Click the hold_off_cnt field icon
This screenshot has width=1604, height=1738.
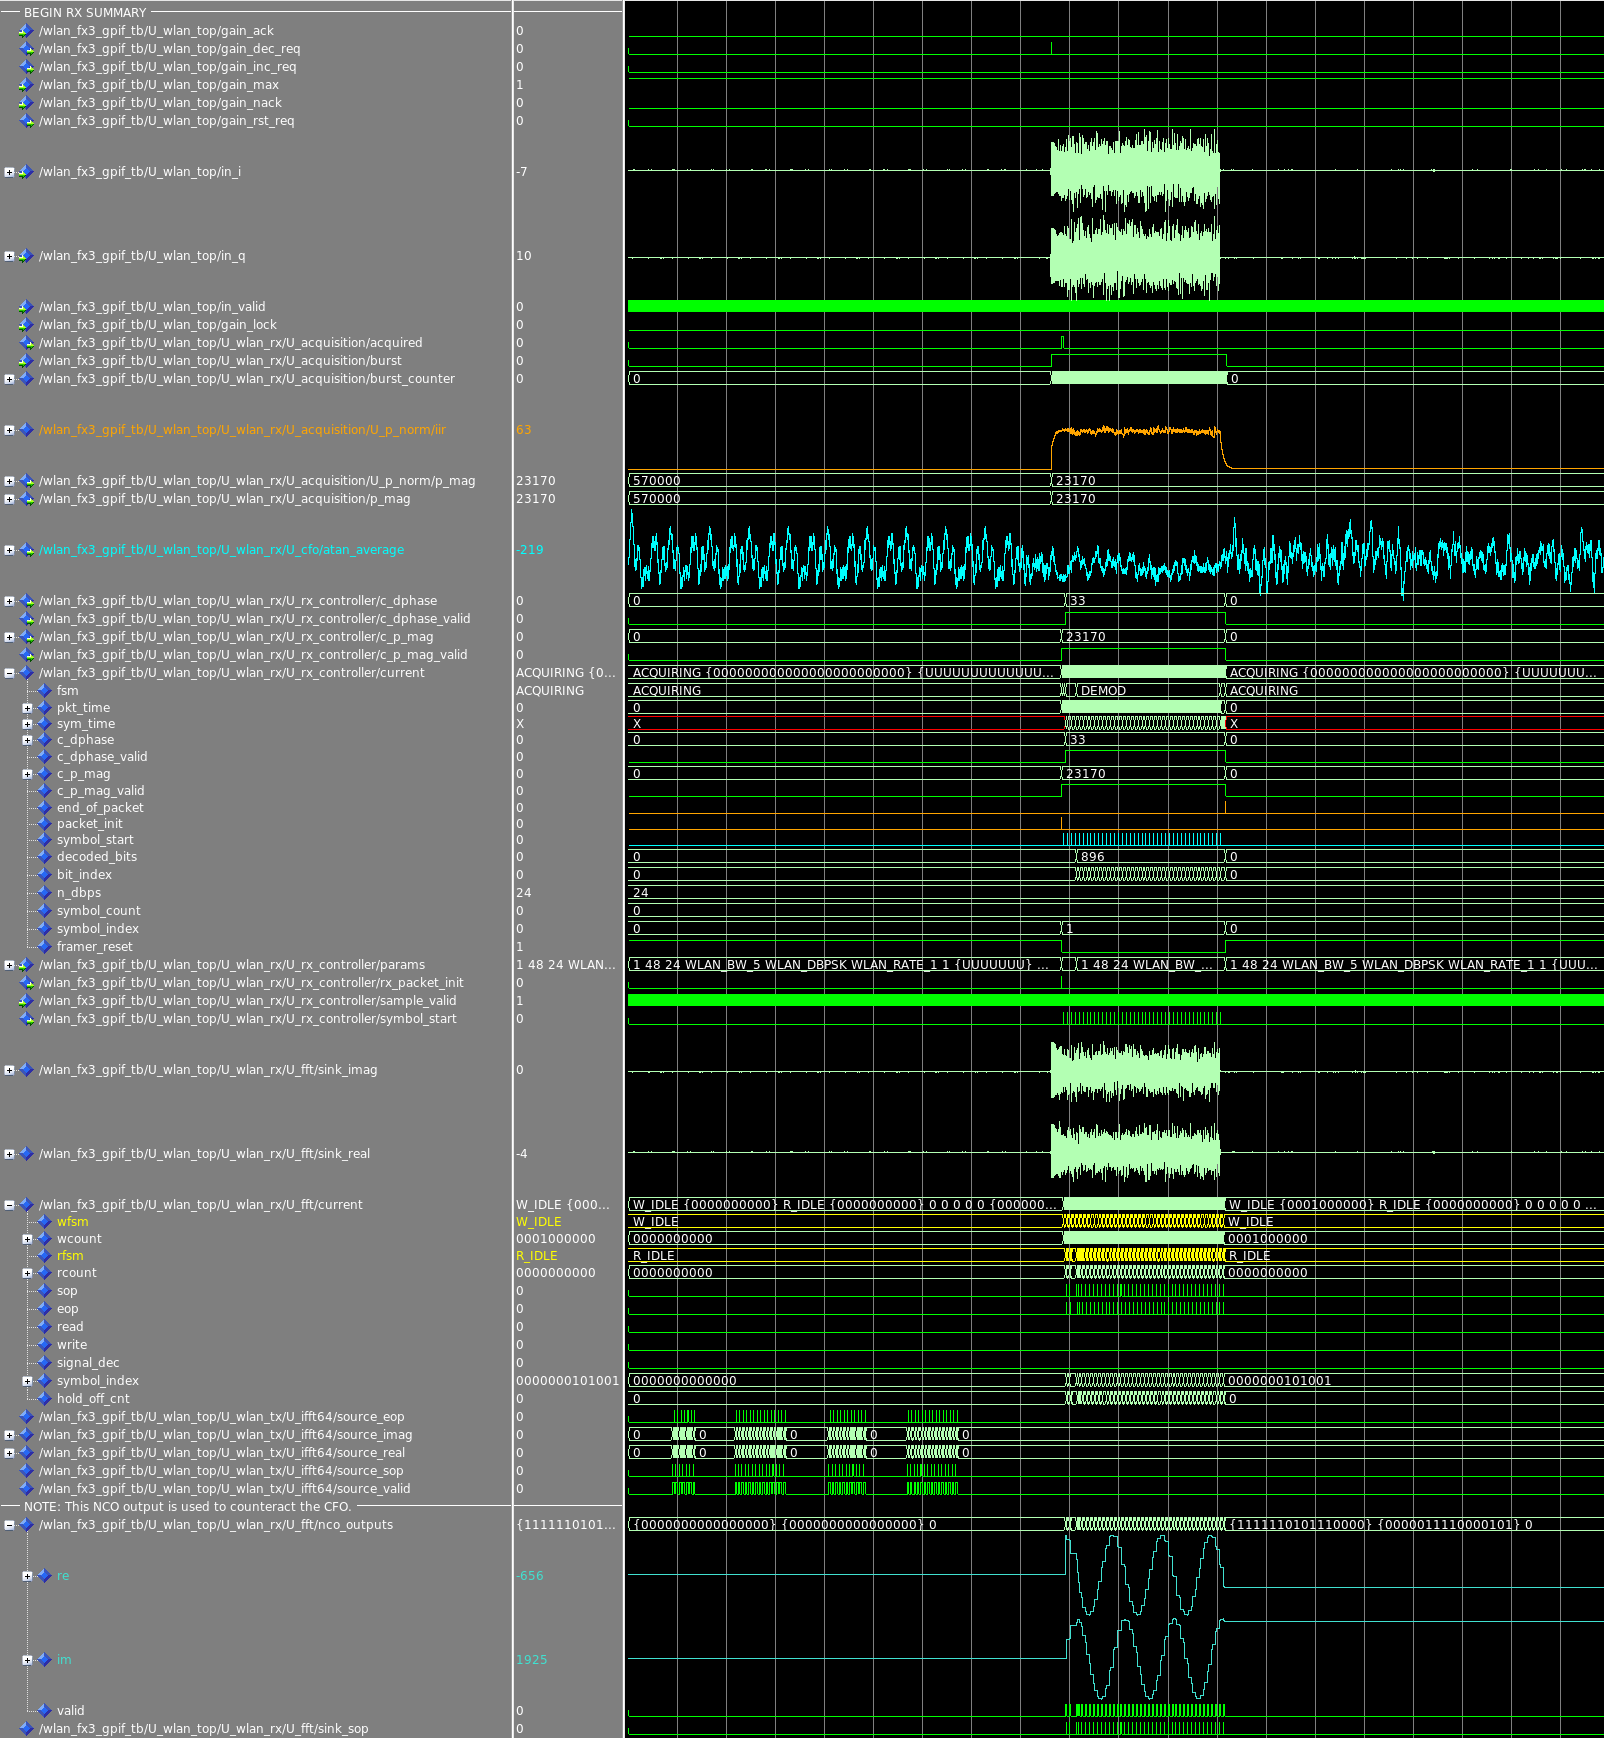click(x=44, y=1399)
